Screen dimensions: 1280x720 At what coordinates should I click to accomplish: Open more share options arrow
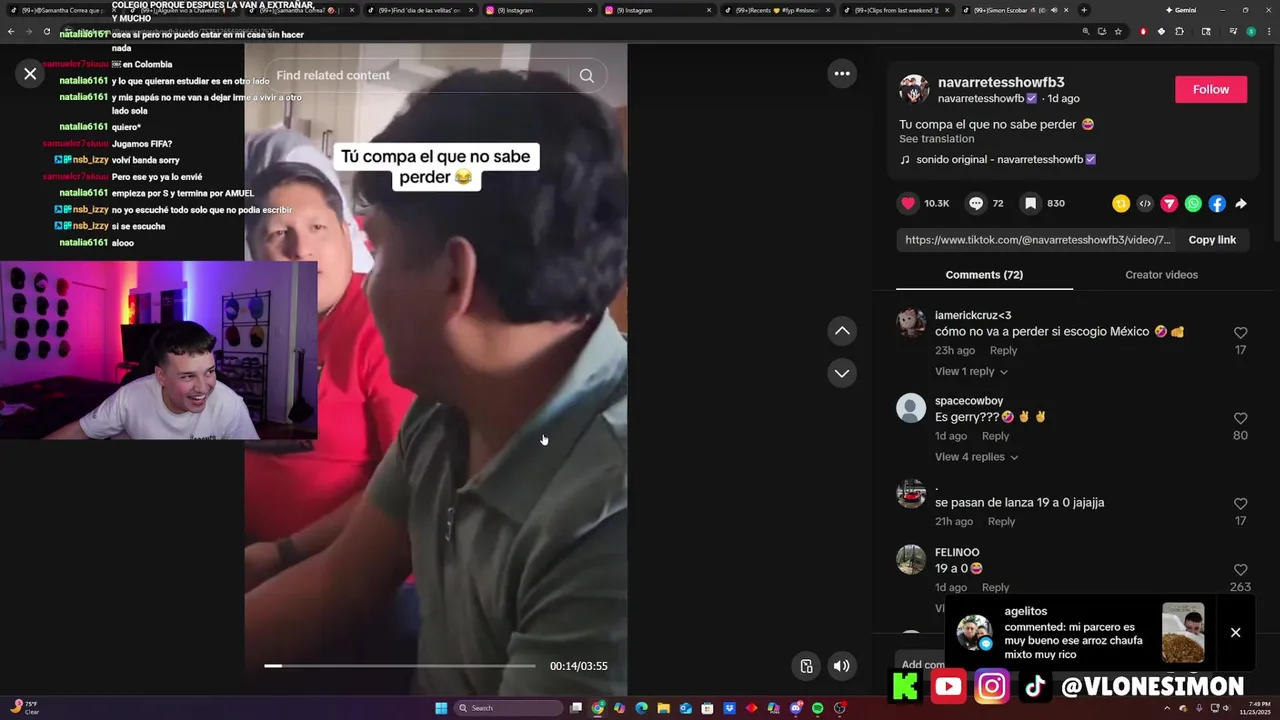point(1241,203)
